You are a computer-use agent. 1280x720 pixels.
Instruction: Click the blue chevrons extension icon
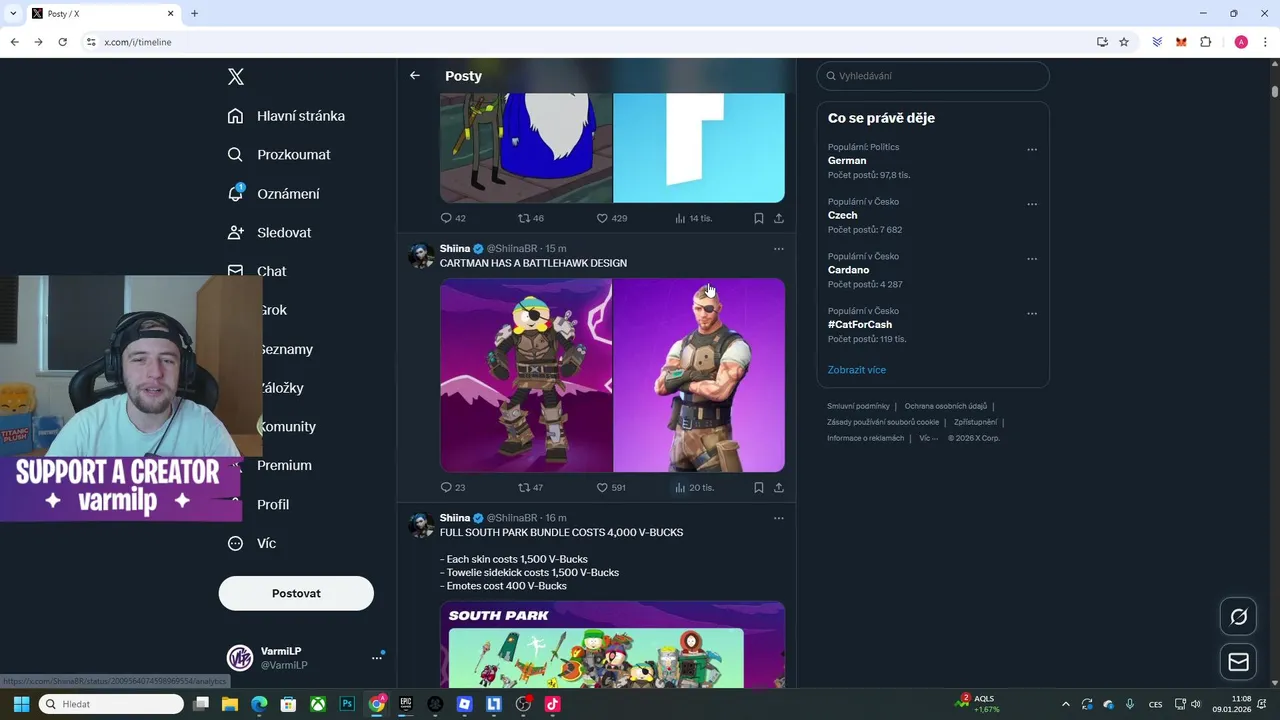pyautogui.click(x=1157, y=42)
